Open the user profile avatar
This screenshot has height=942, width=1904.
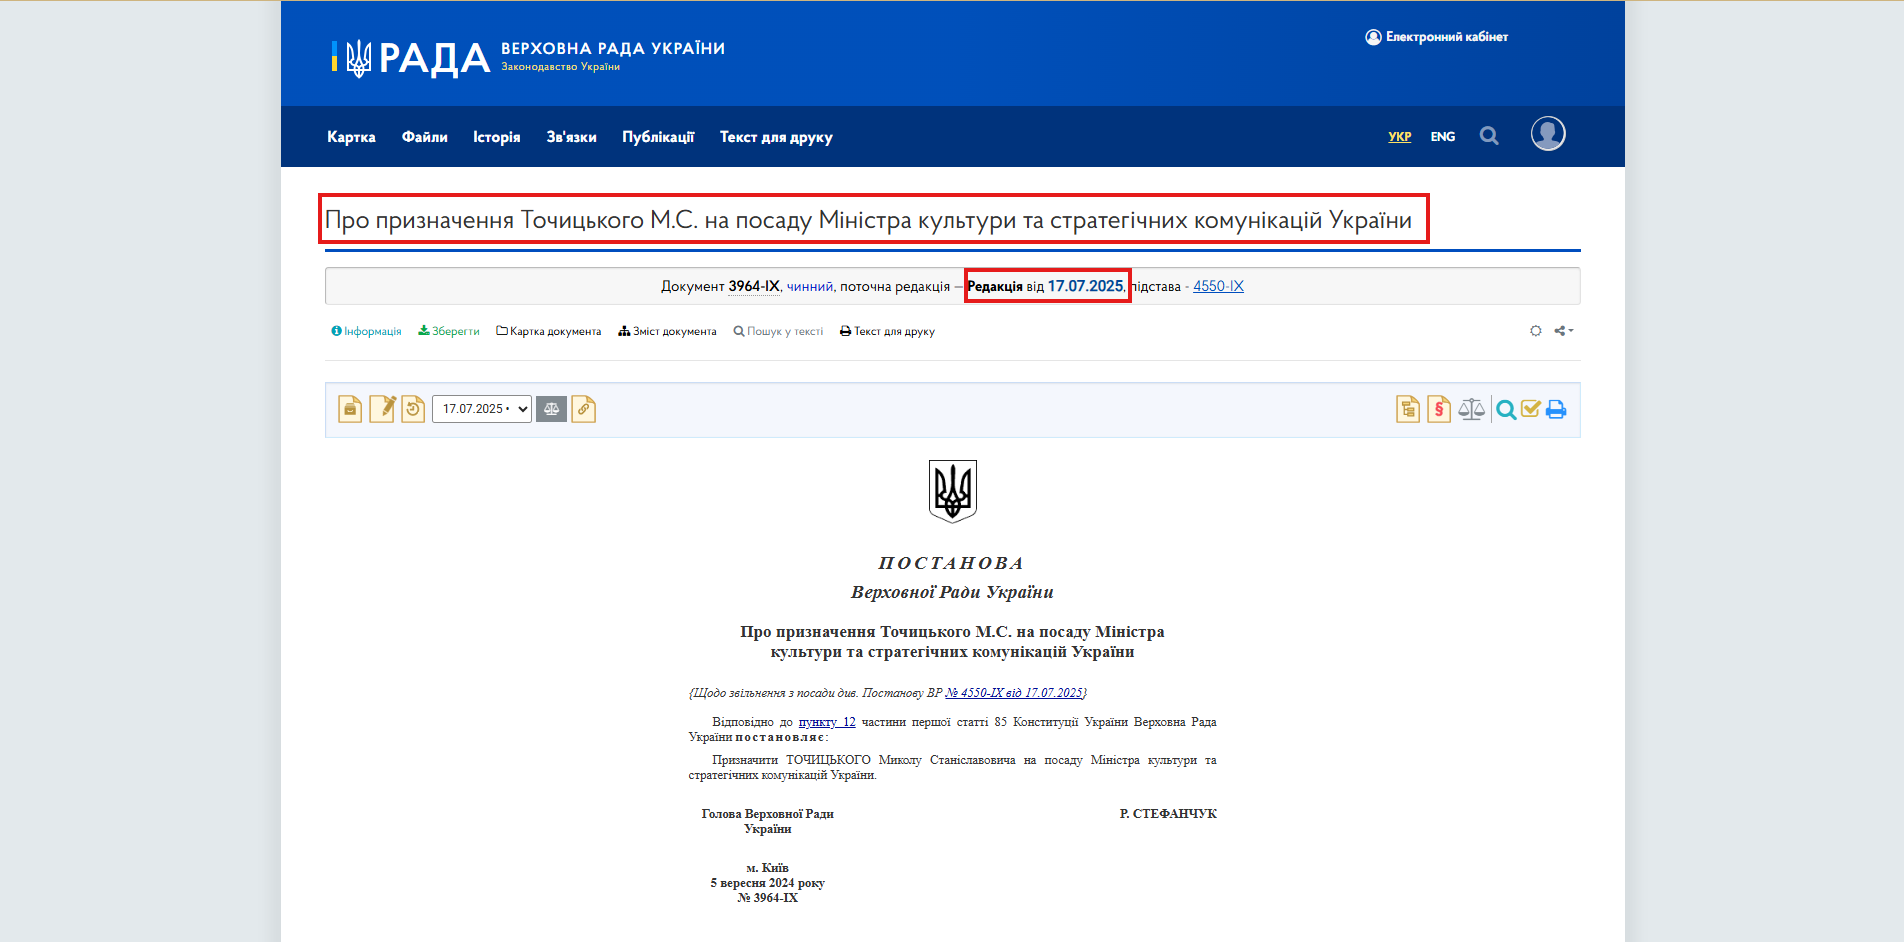[x=1548, y=134]
